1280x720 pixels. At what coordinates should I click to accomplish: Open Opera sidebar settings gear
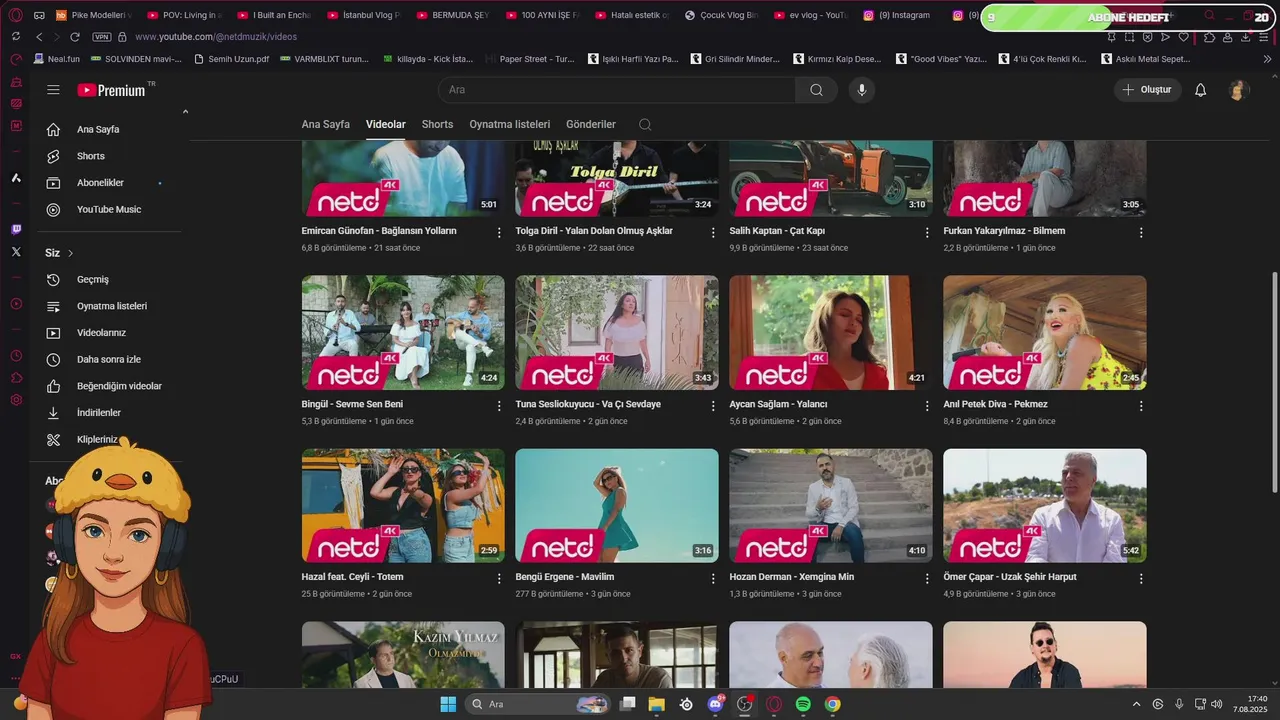(x=16, y=400)
